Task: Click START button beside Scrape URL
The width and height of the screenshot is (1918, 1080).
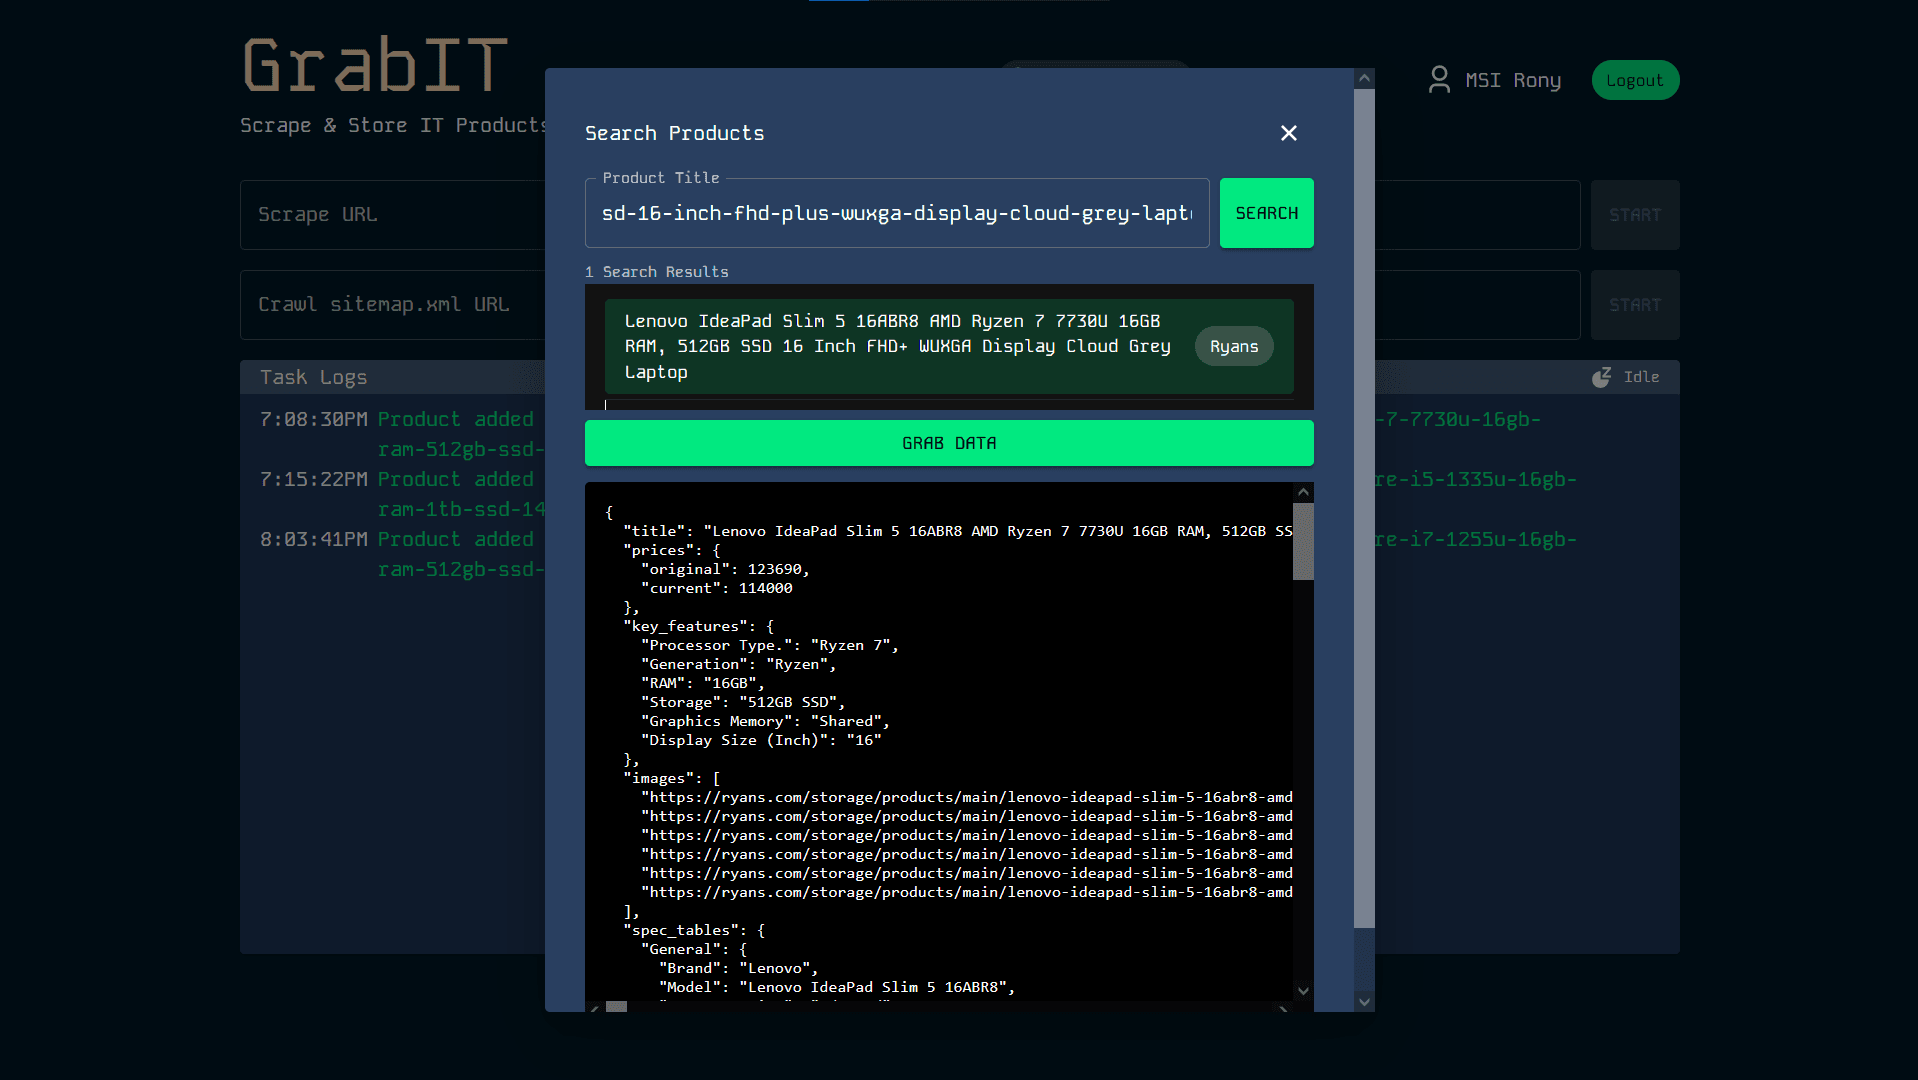Action: (1635, 215)
